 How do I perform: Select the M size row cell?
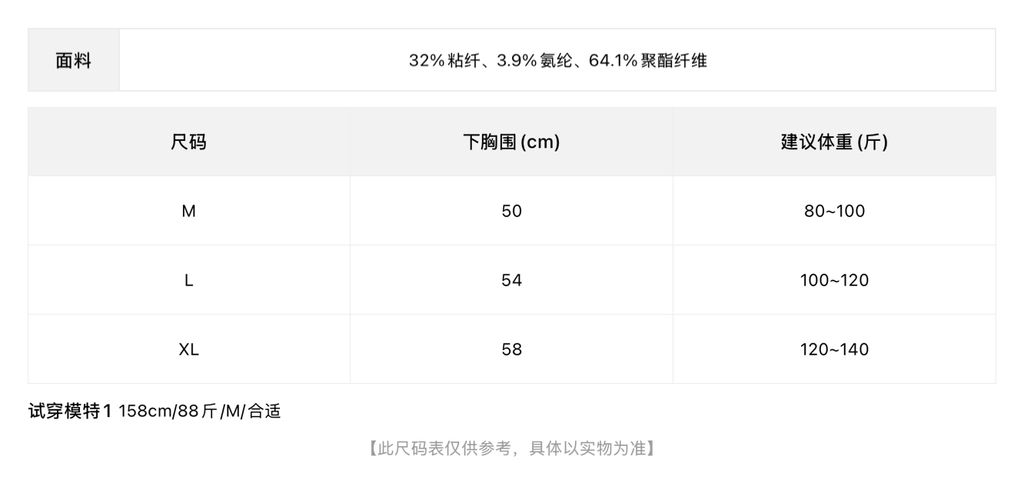coord(189,211)
